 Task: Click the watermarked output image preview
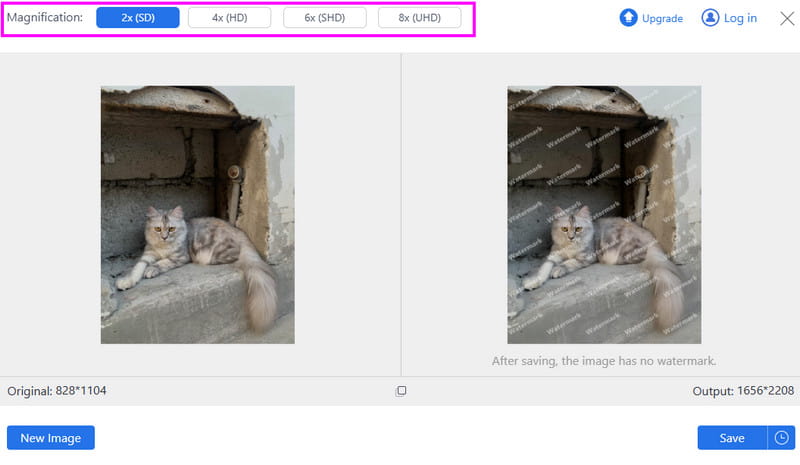click(x=604, y=214)
